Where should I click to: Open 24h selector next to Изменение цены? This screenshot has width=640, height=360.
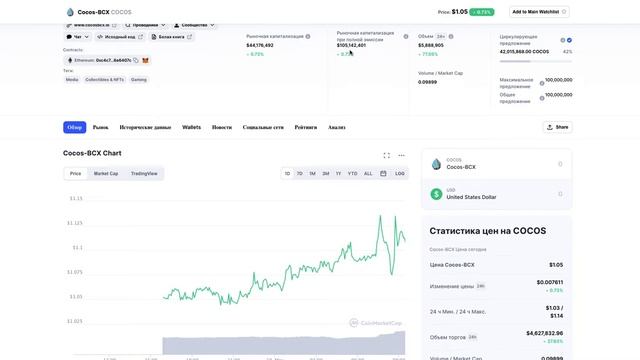click(481, 286)
